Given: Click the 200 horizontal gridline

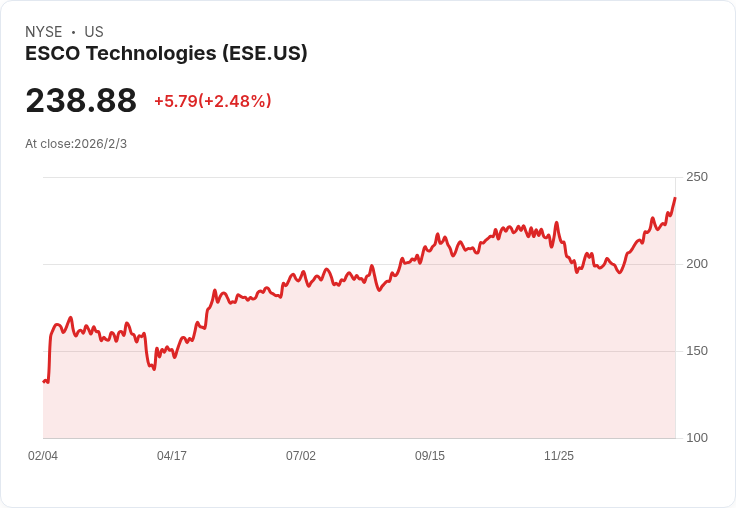Looking at the screenshot, I should pos(359,264).
